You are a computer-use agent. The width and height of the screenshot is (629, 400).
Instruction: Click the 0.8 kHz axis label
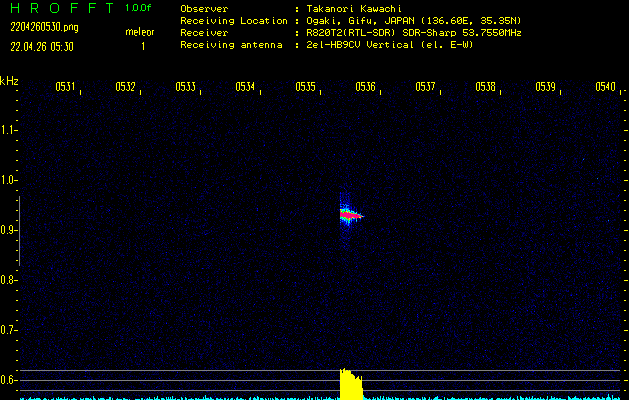[x=8, y=280]
